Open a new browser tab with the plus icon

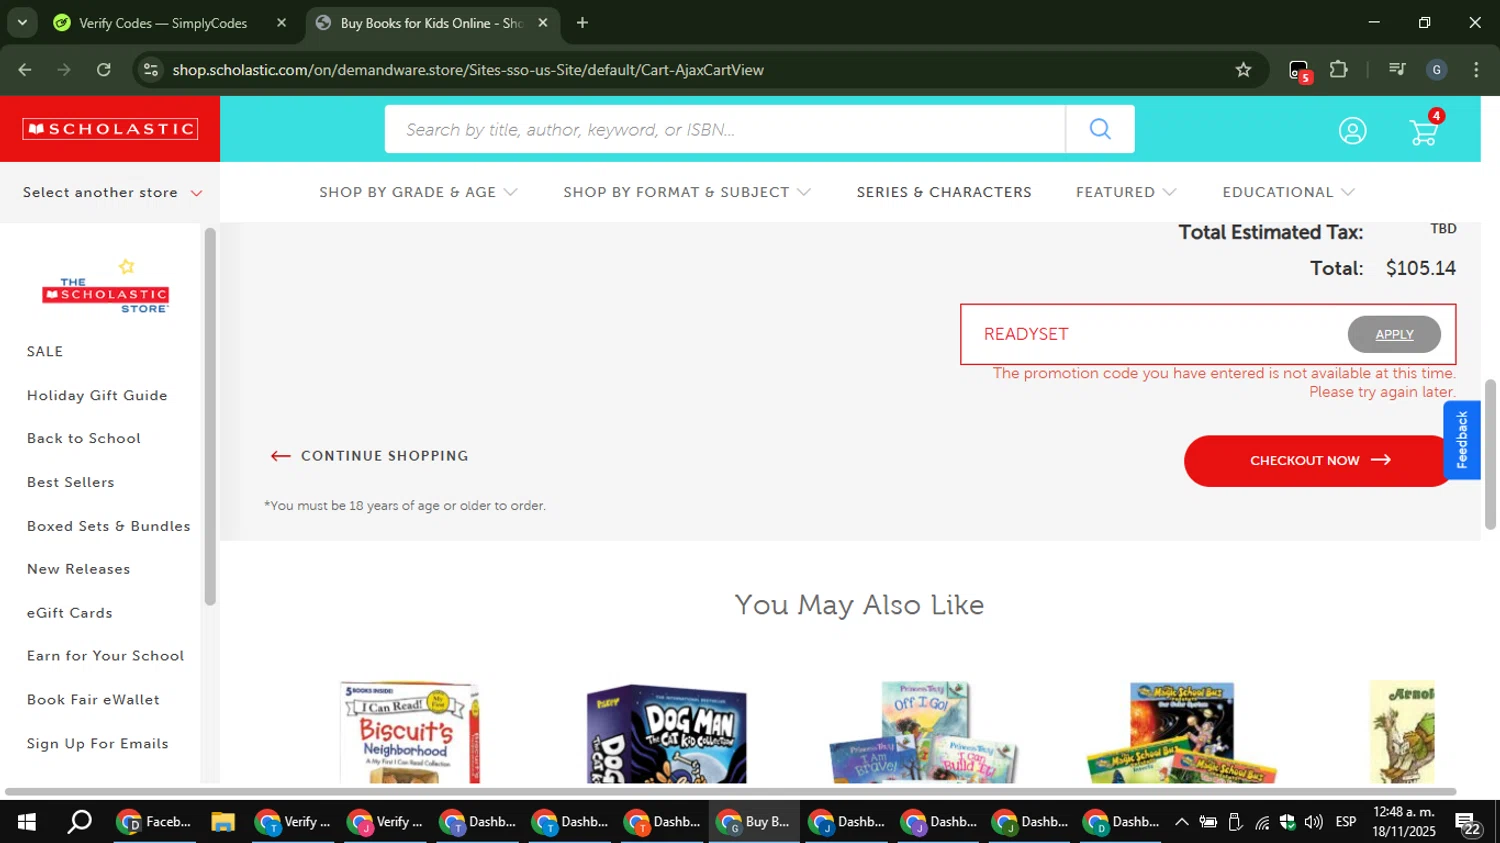point(582,22)
